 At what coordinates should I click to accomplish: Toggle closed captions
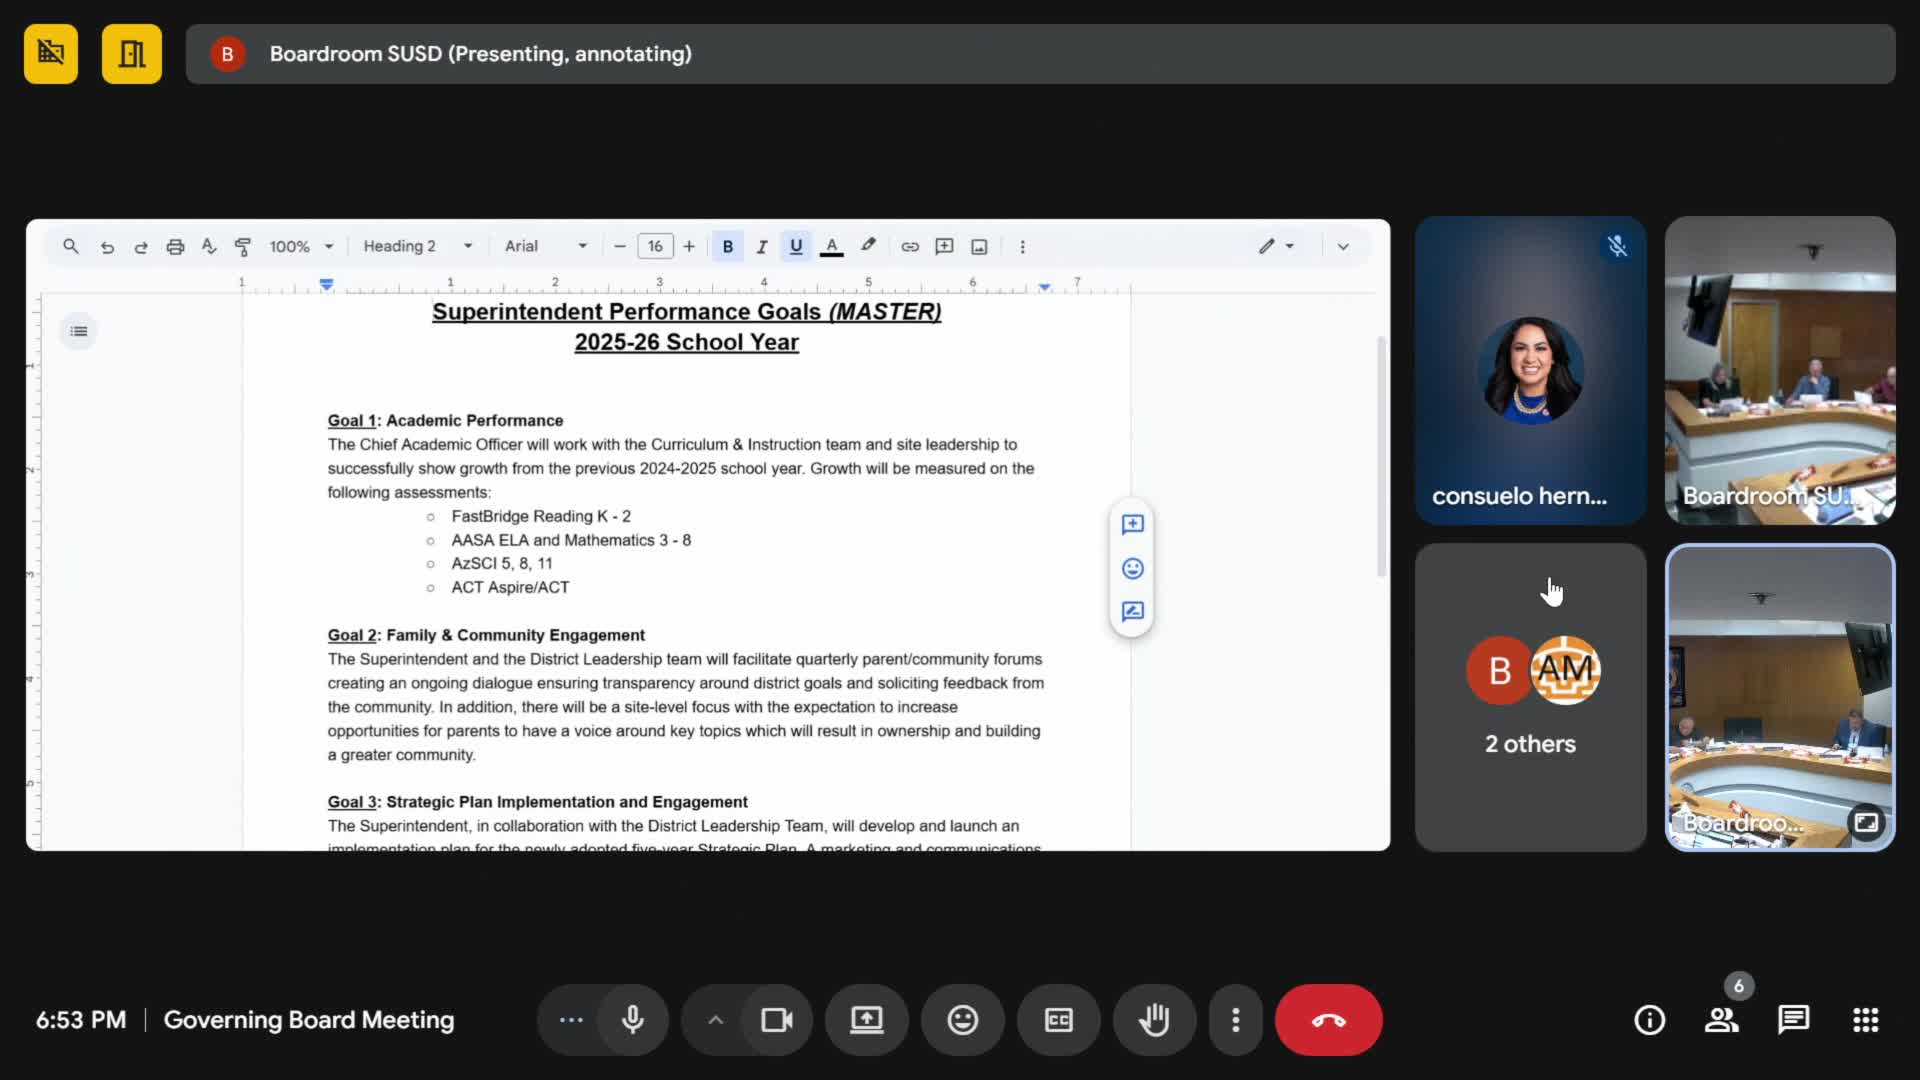pyautogui.click(x=1058, y=1020)
